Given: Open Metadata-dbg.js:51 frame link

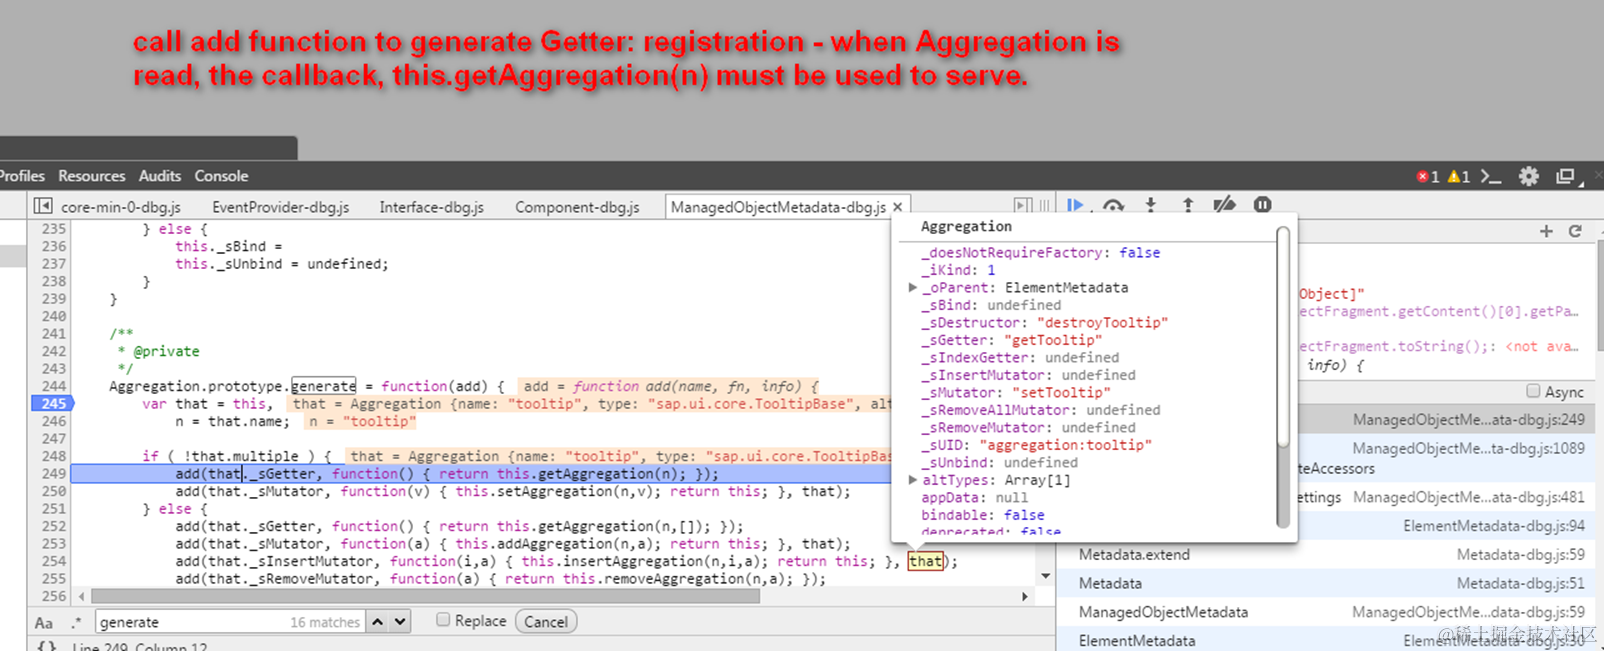Looking at the screenshot, I should click(x=1521, y=583).
